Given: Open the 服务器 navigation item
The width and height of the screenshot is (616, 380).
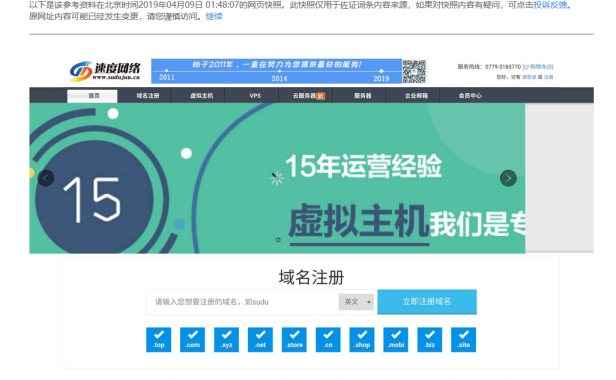Looking at the screenshot, I should (x=362, y=95).
